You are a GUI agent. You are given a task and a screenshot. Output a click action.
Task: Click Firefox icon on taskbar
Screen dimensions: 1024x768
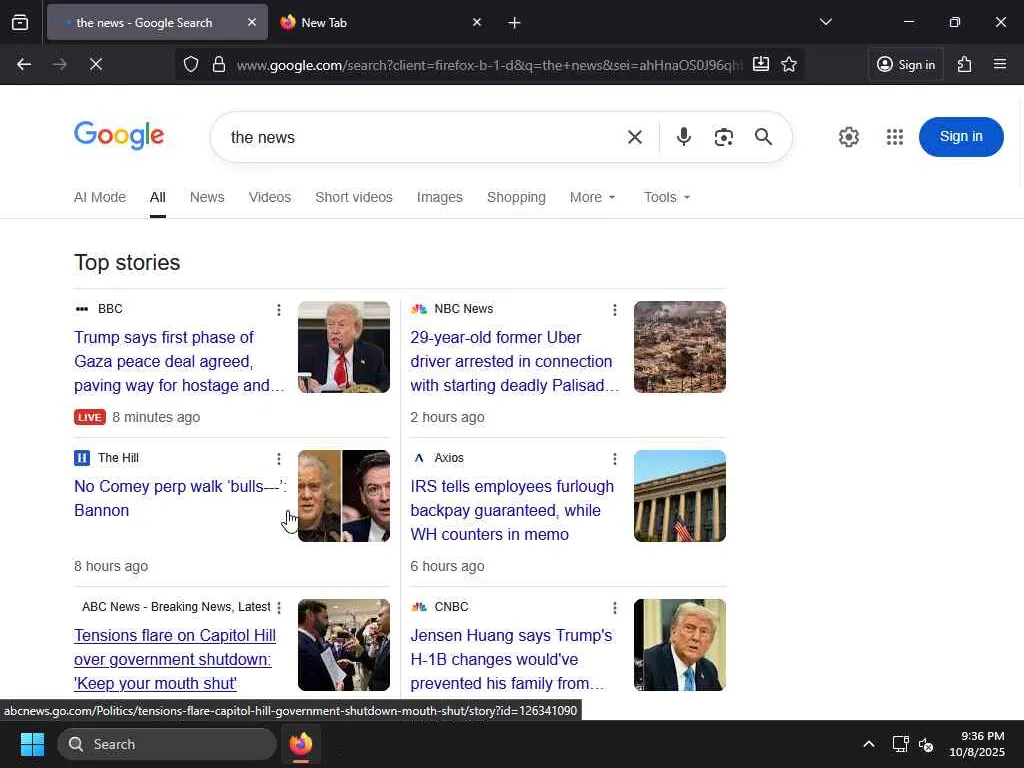(x=301, y=744)
